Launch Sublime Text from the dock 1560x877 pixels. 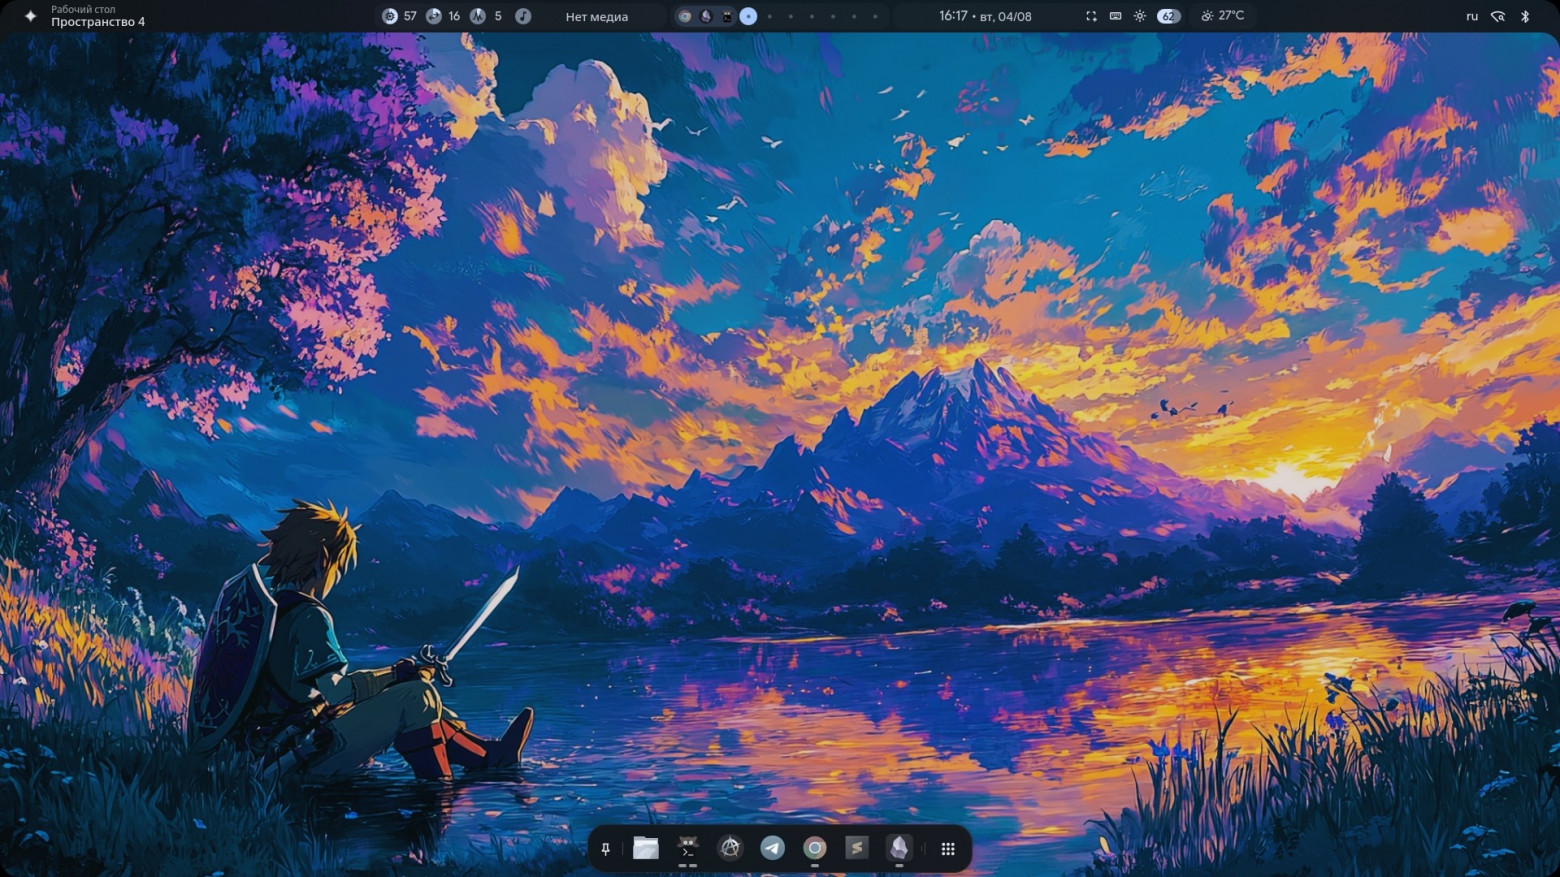857,848
